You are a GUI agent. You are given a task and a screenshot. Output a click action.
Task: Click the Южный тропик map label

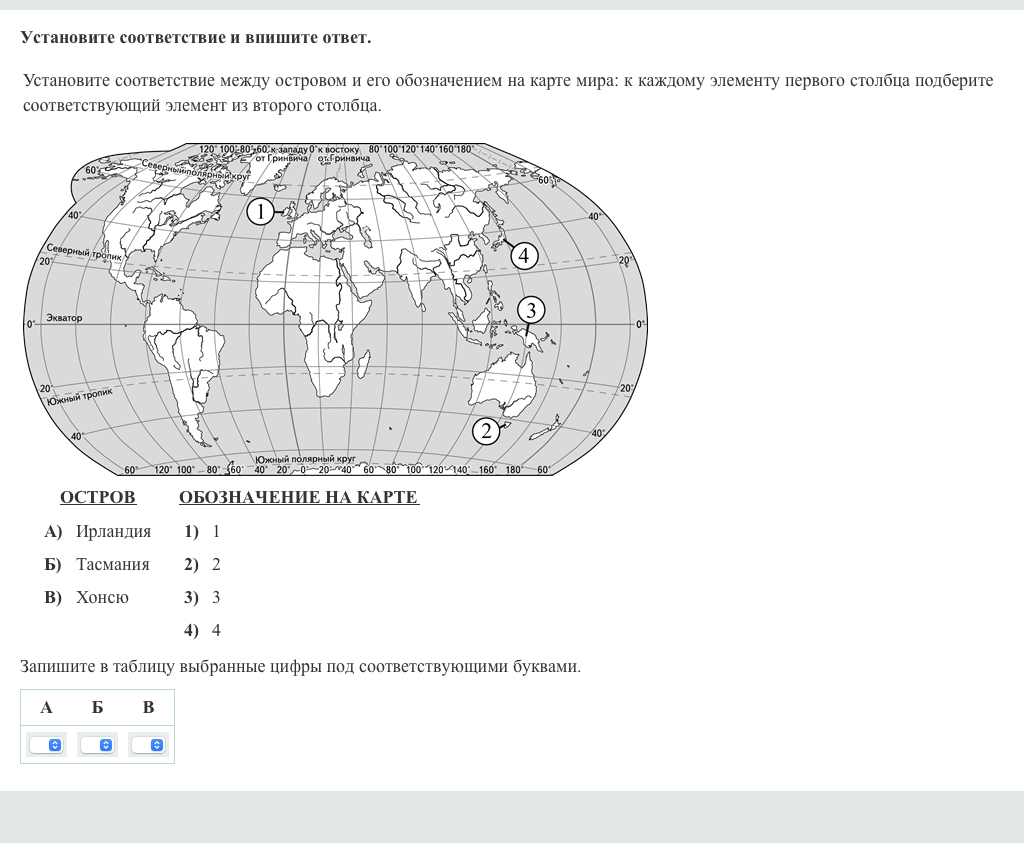click(x=78, y=397)
